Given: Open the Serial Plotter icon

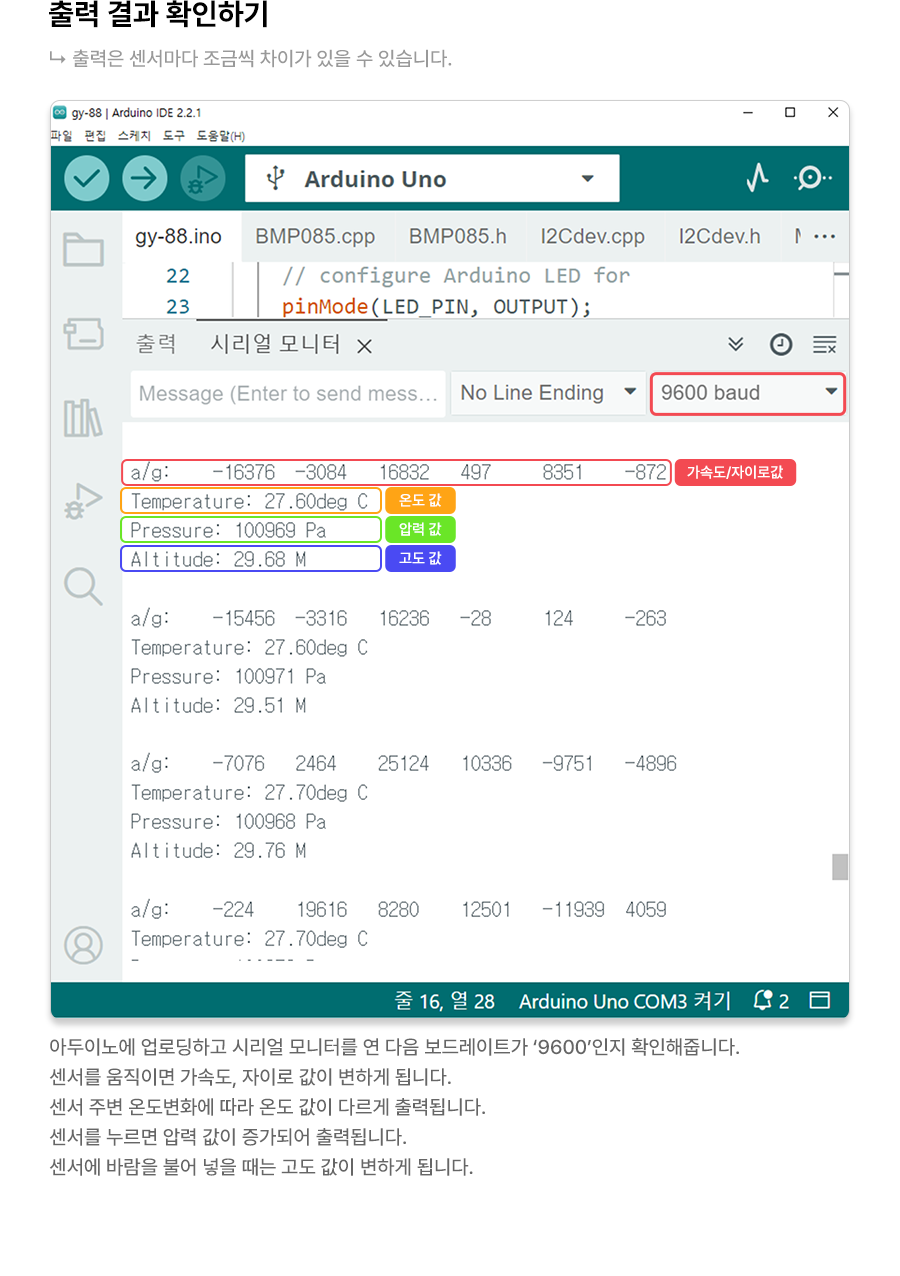Looking at the screenshot, I should (x=757, y=179).
